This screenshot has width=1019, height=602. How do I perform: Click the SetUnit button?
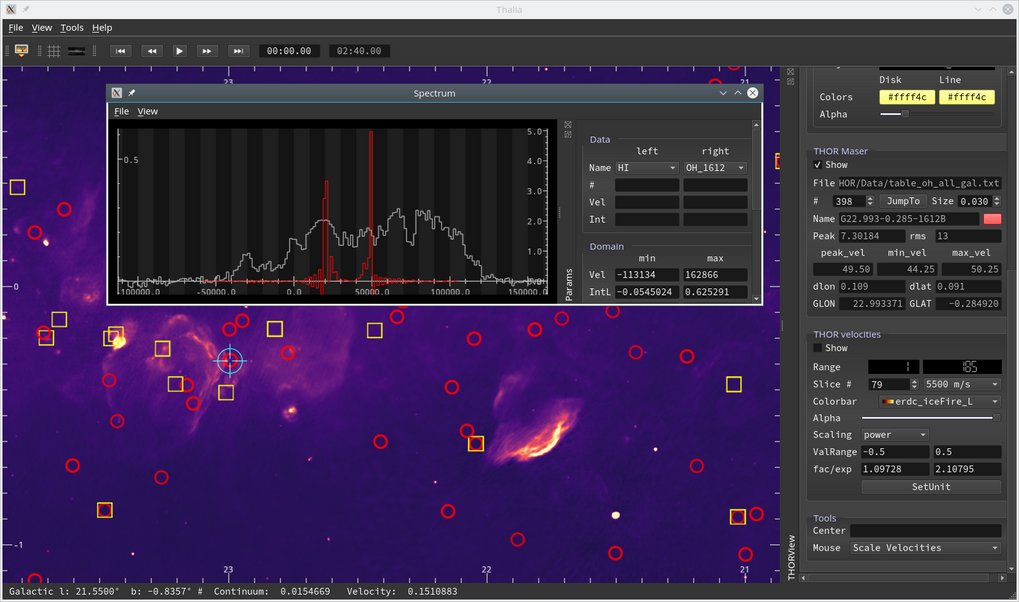[930, 487]
